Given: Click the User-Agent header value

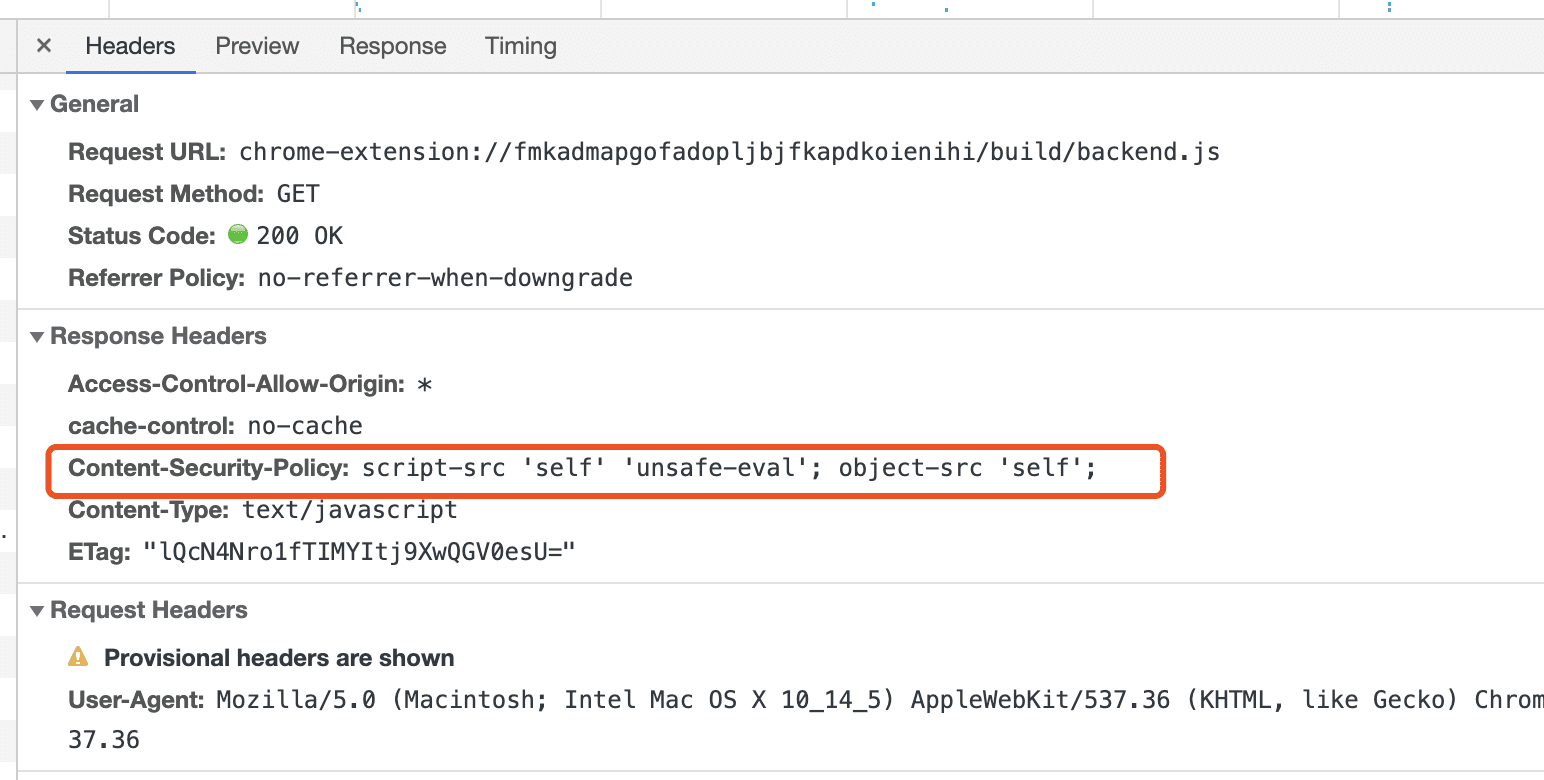Looking at the screenshot, I should [880, 700].
